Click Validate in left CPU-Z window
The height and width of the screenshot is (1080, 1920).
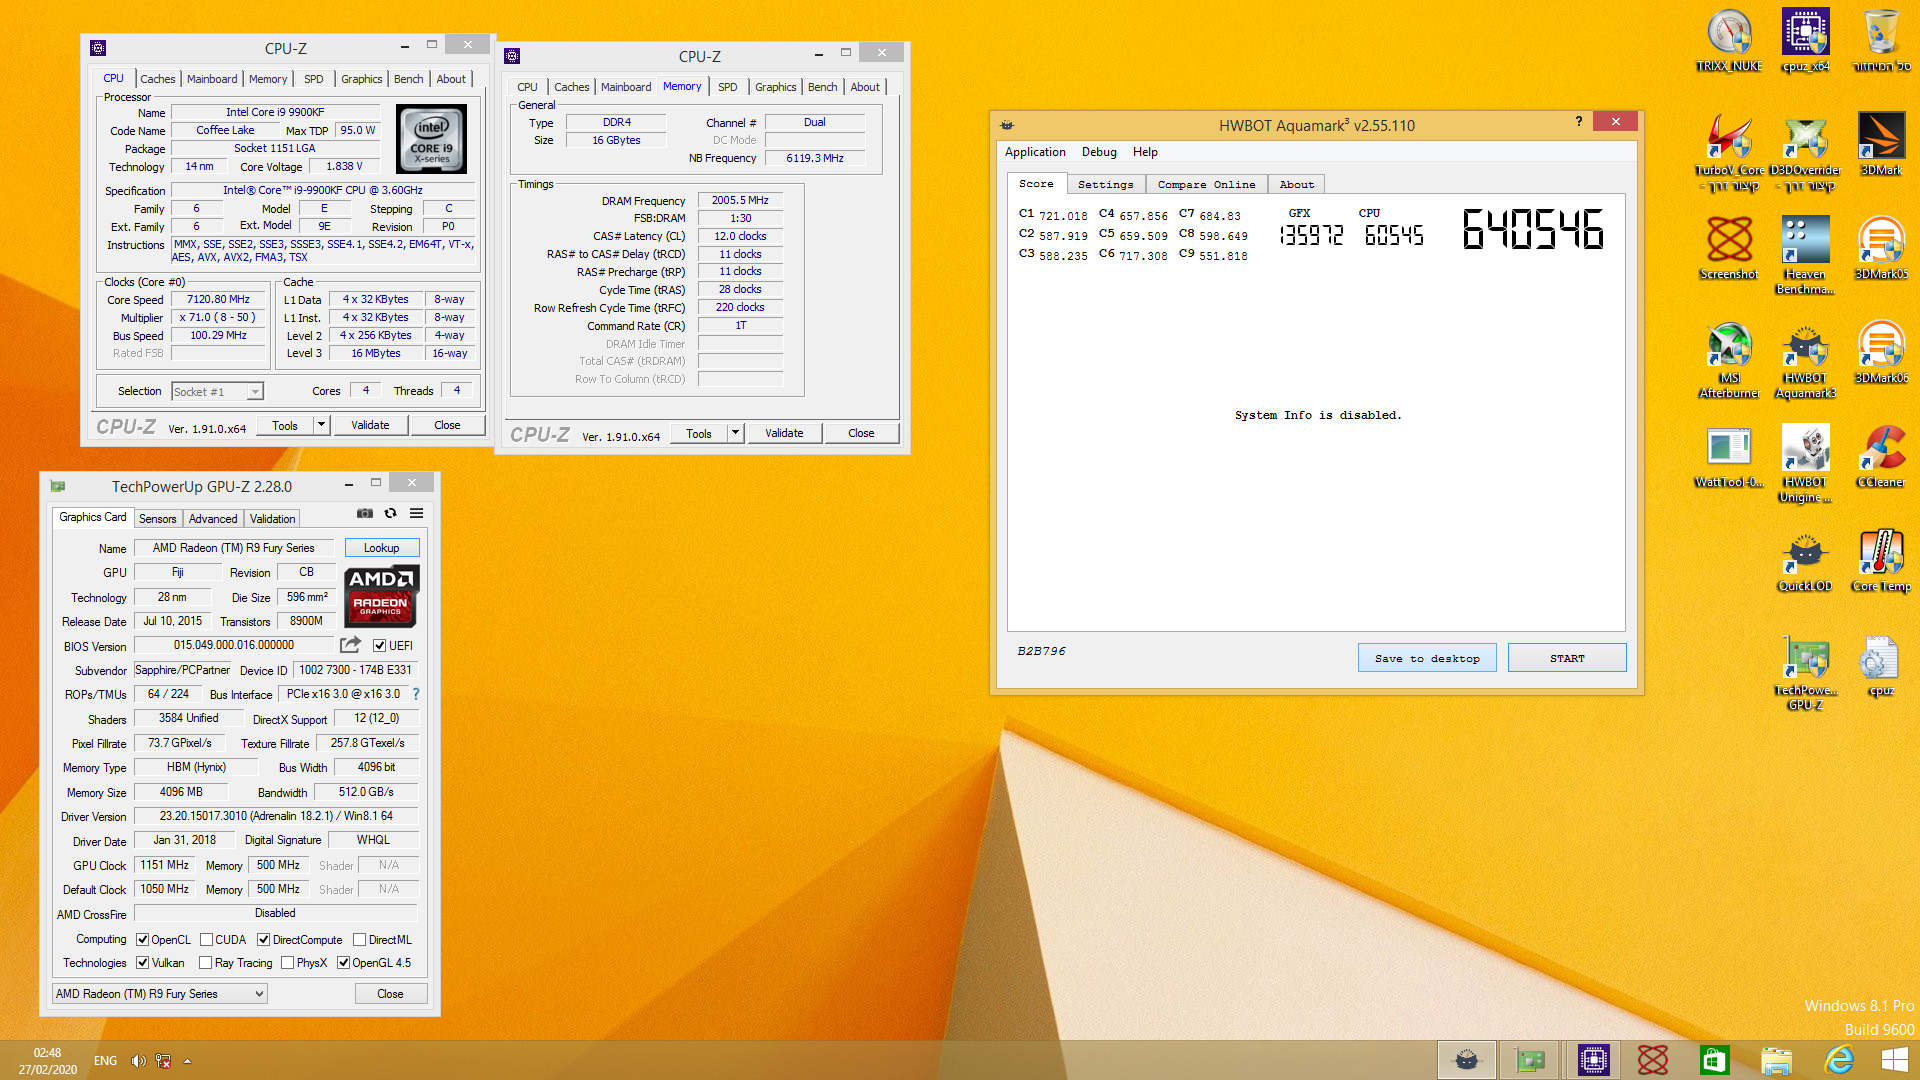(370, 425)
